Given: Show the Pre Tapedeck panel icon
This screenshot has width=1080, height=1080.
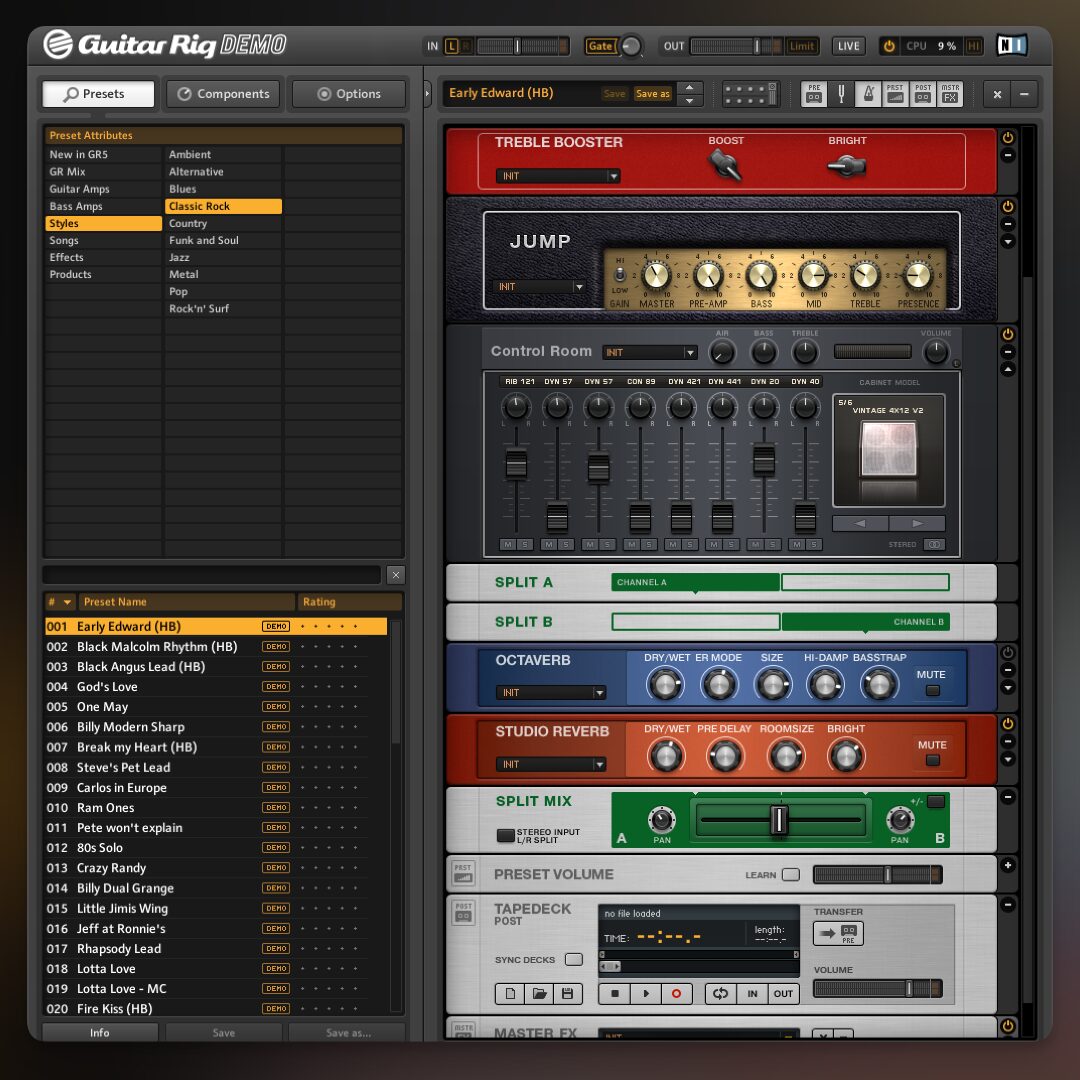Looking at the screenshot, I should pos(814,94).
